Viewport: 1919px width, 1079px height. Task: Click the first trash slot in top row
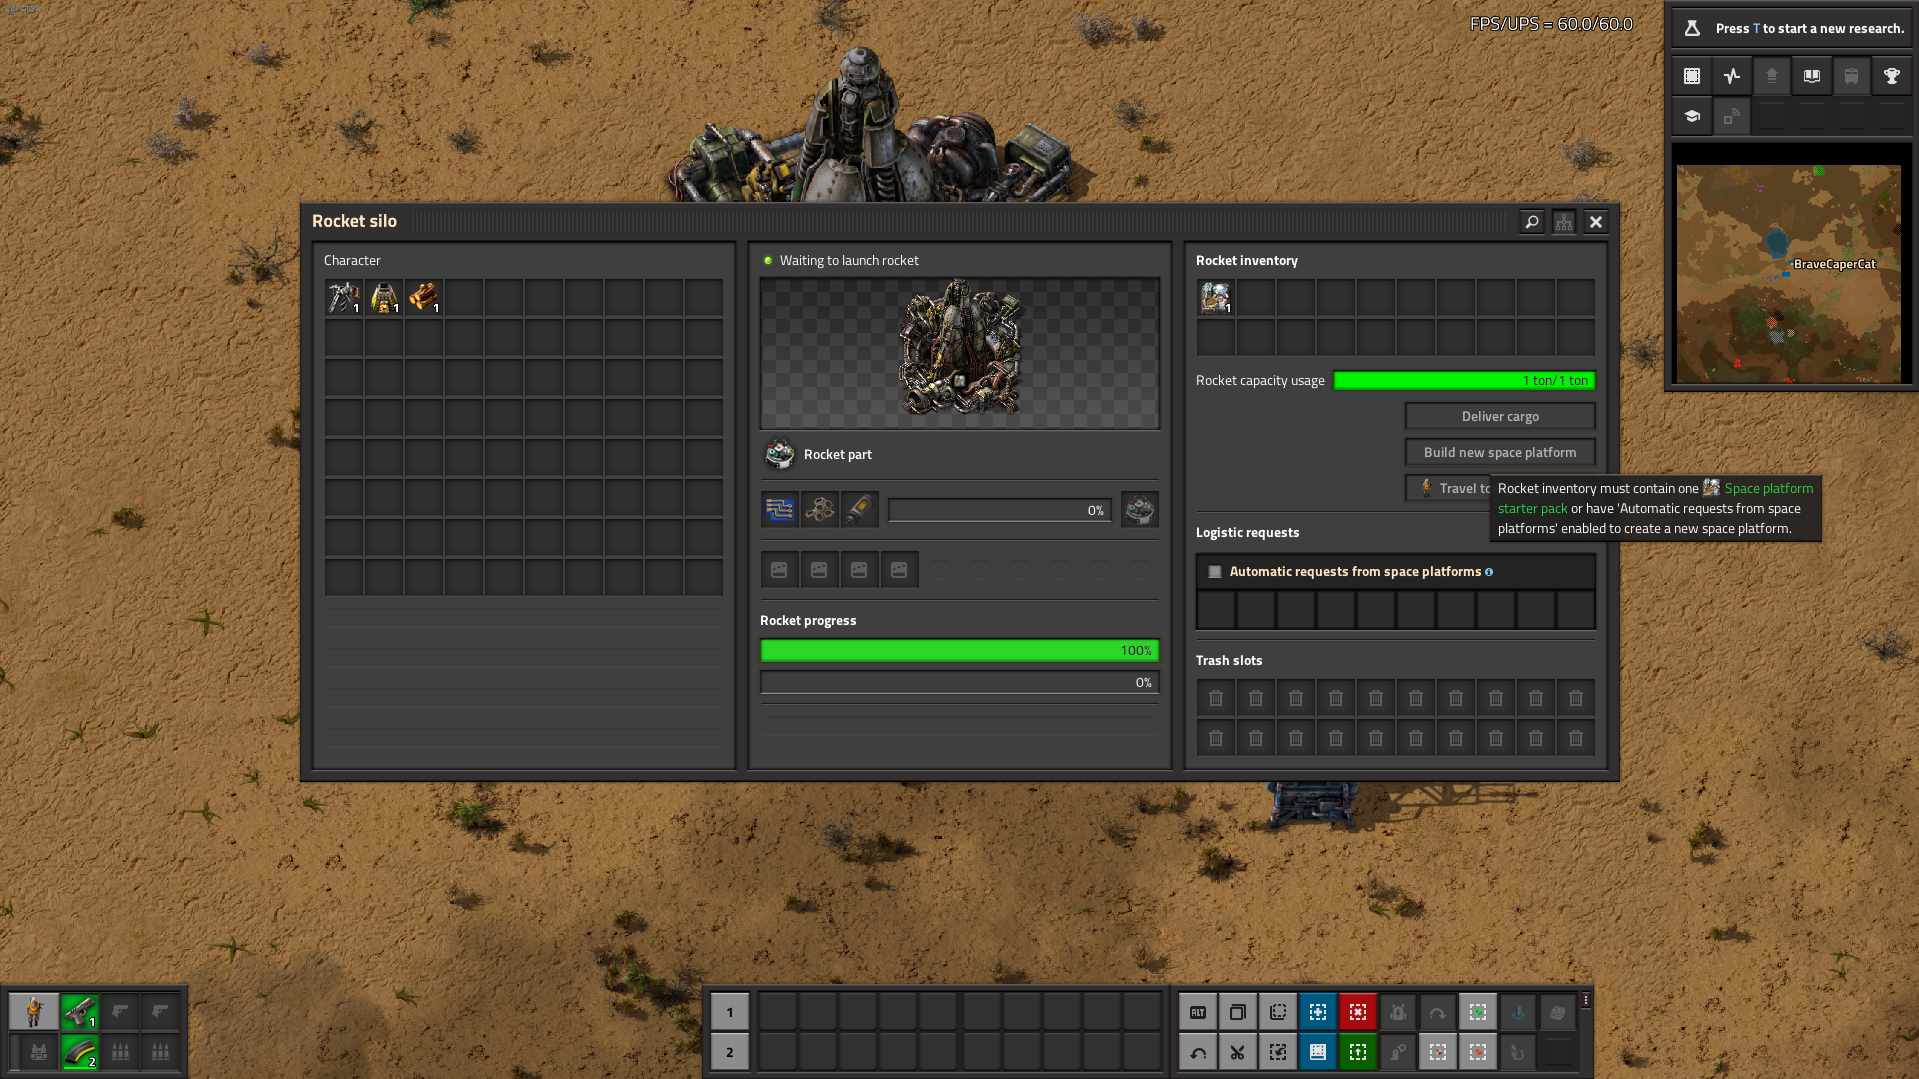coord(1216,698)
